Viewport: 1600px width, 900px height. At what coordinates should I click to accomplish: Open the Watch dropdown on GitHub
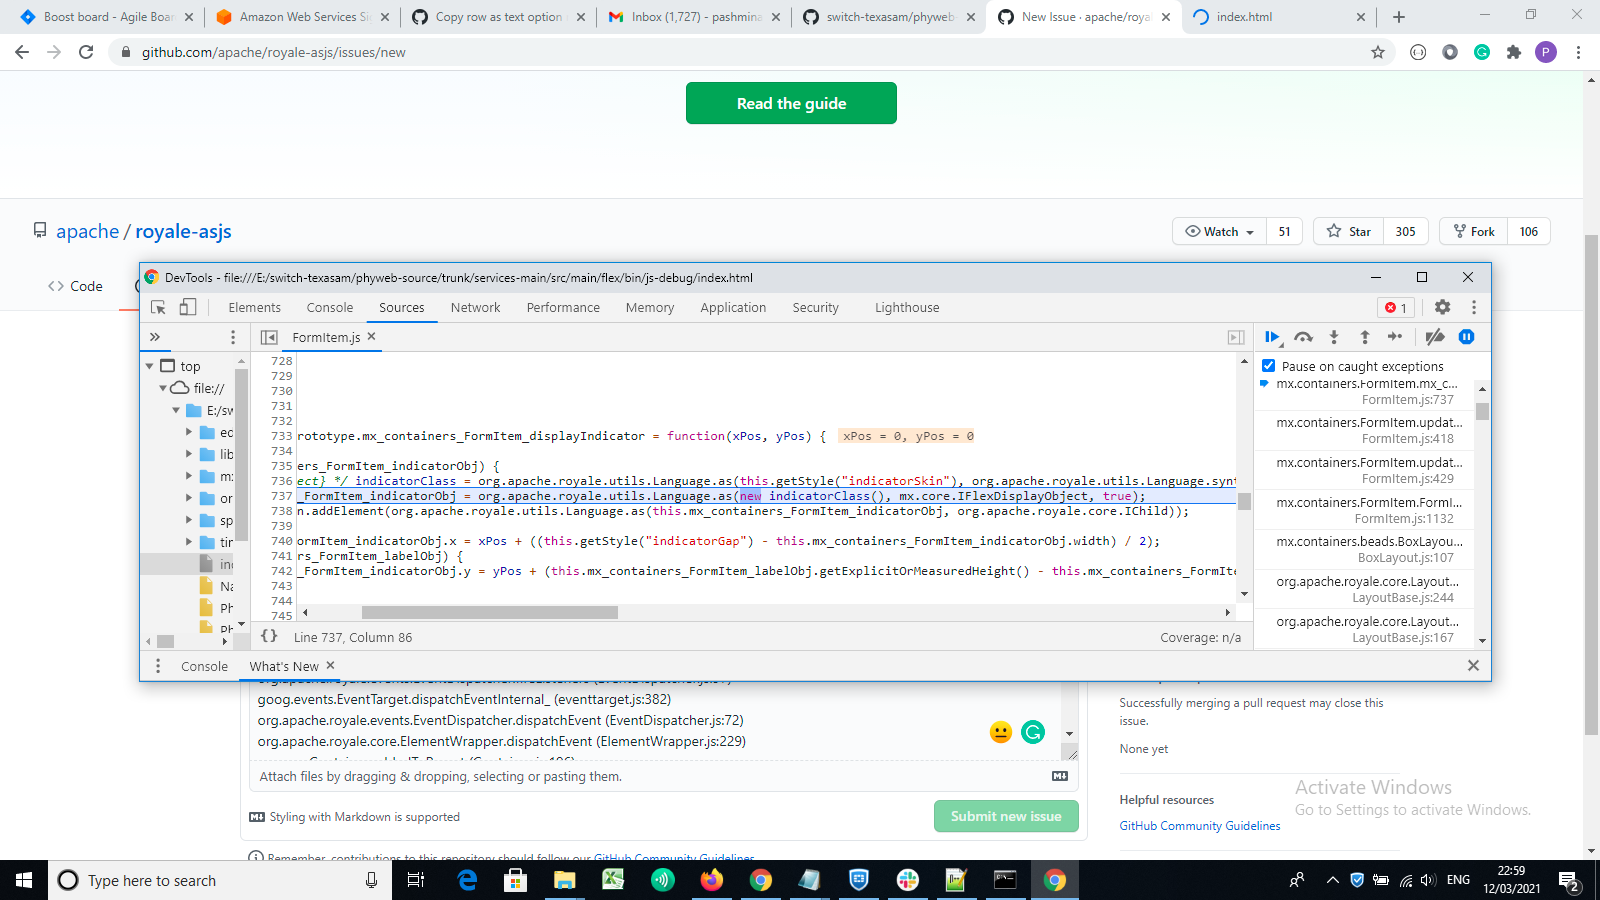click(x=1219, y=231)
